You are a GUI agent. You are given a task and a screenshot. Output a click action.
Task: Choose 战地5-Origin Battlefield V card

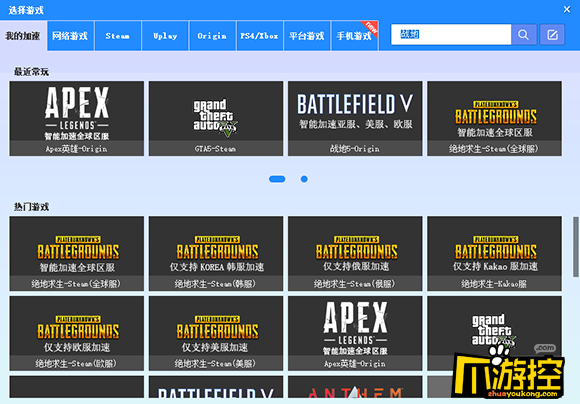click(x=355, y=118)
